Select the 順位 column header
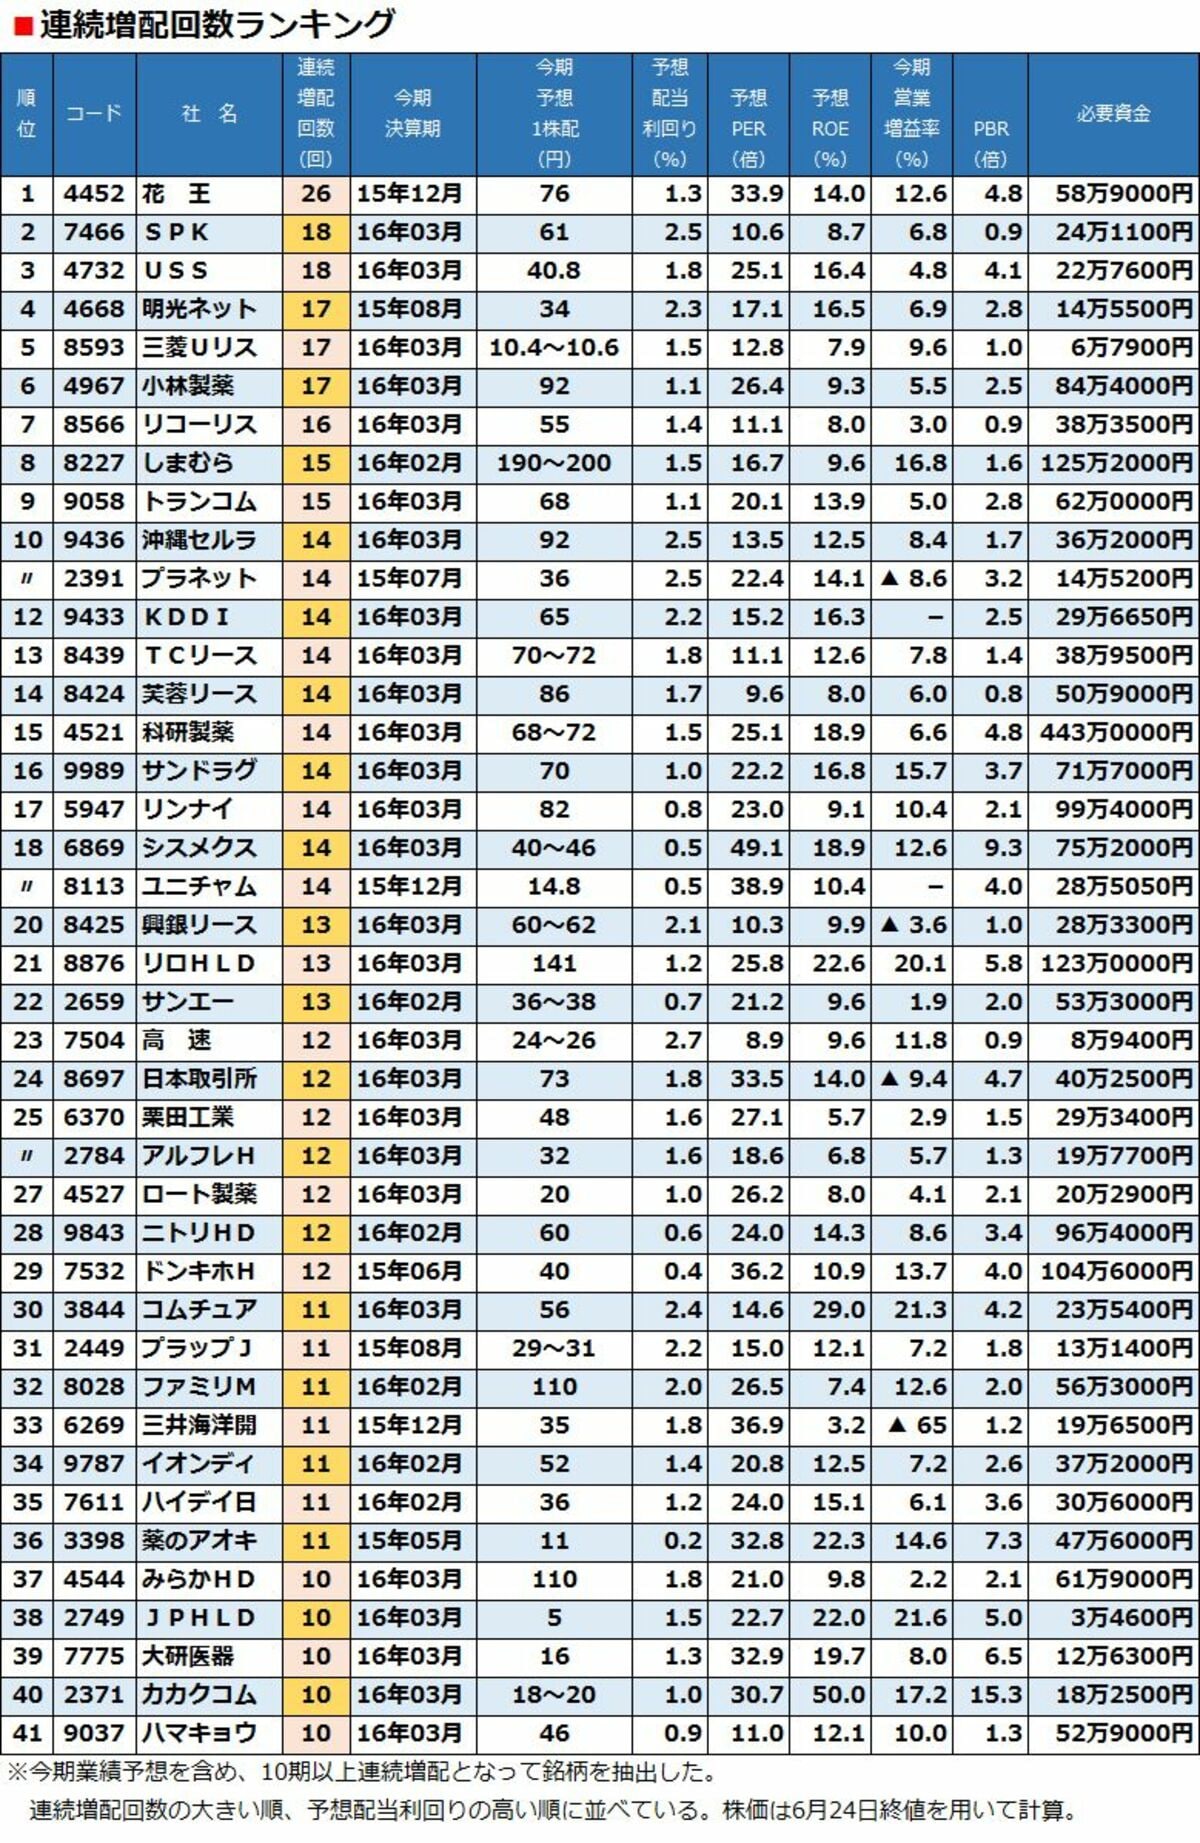 point(27,113)
